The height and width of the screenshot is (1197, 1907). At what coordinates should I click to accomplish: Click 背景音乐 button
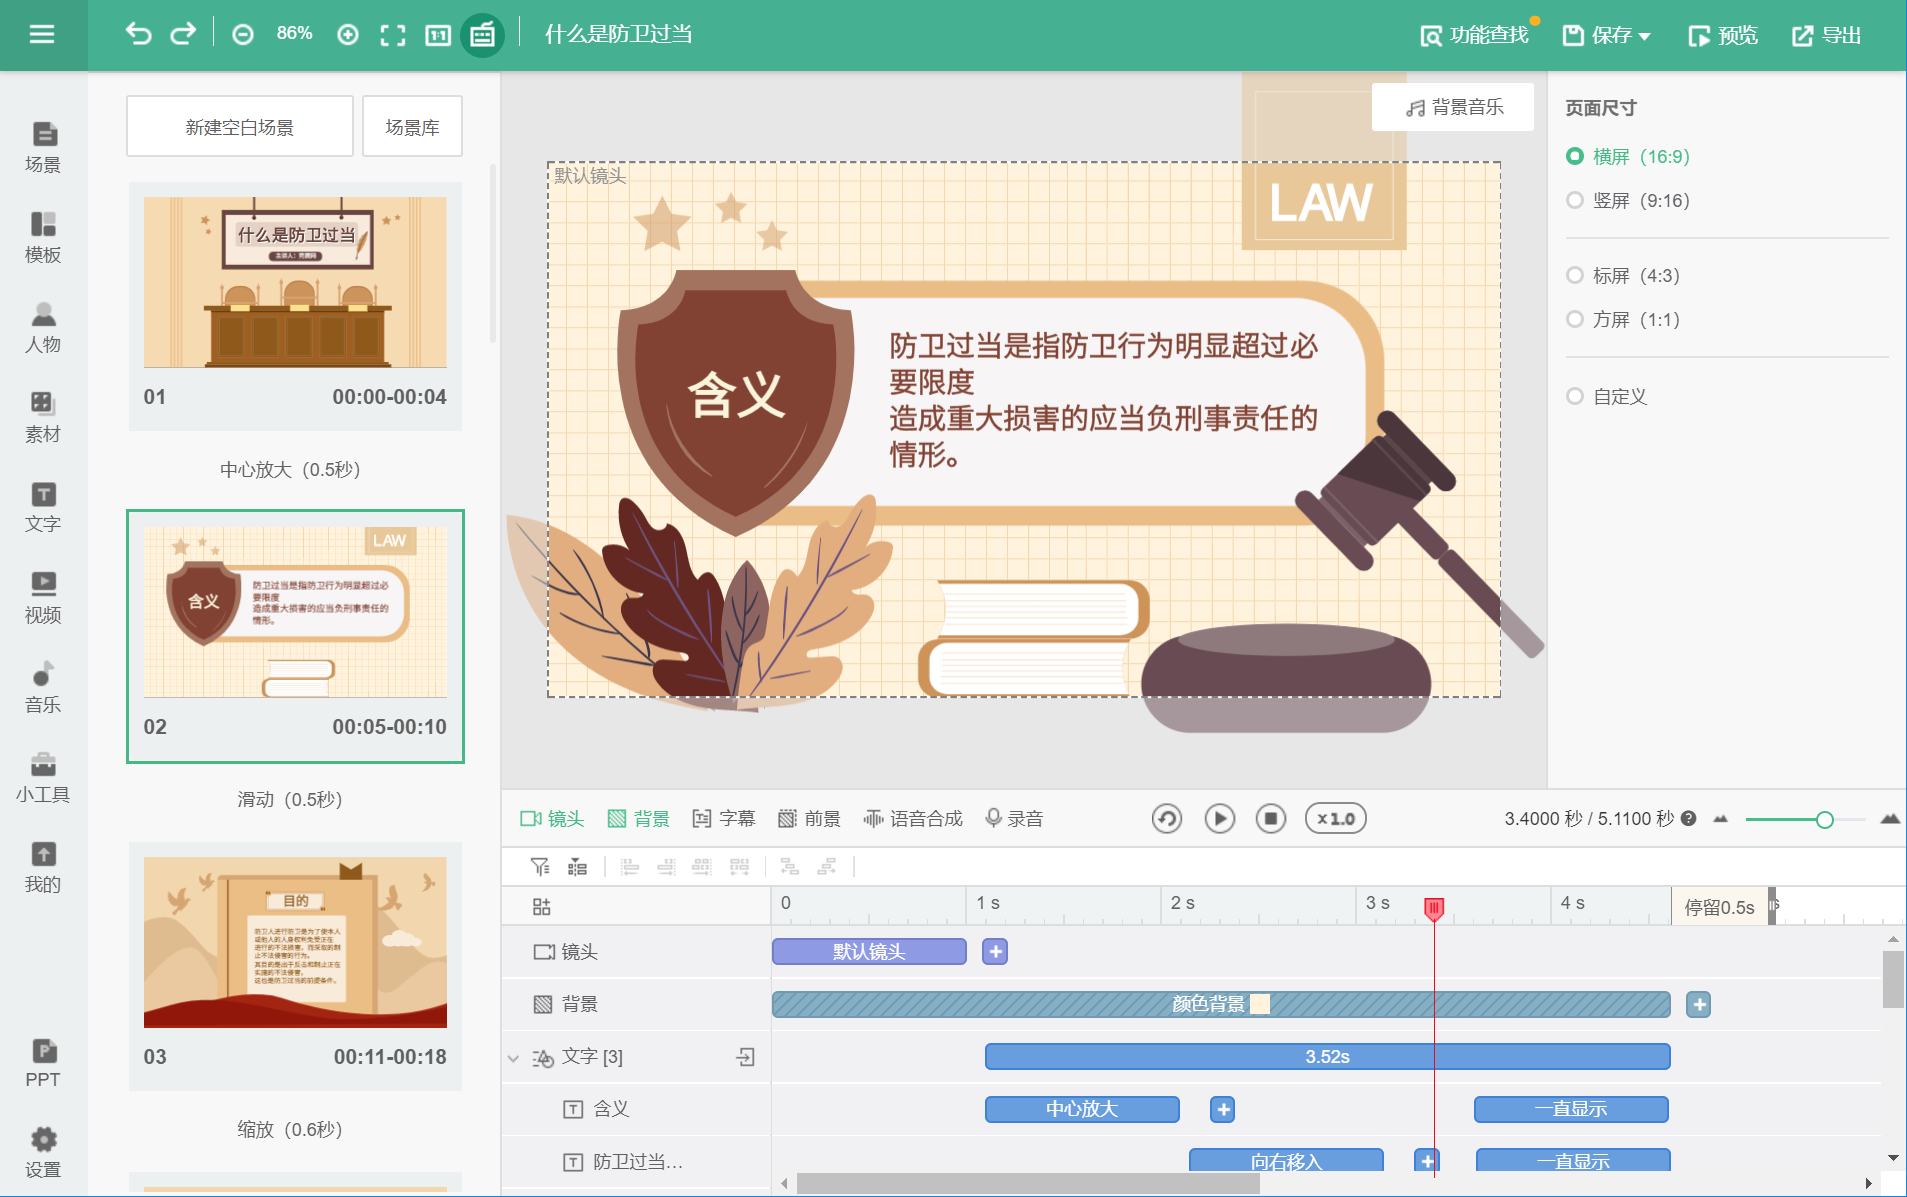1453,107
